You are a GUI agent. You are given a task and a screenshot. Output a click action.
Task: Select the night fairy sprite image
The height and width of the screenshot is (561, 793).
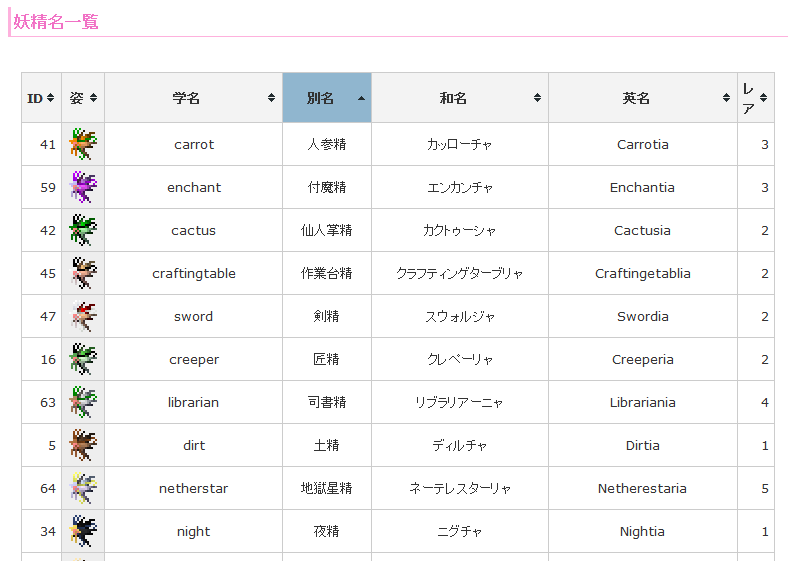(83, 532)
